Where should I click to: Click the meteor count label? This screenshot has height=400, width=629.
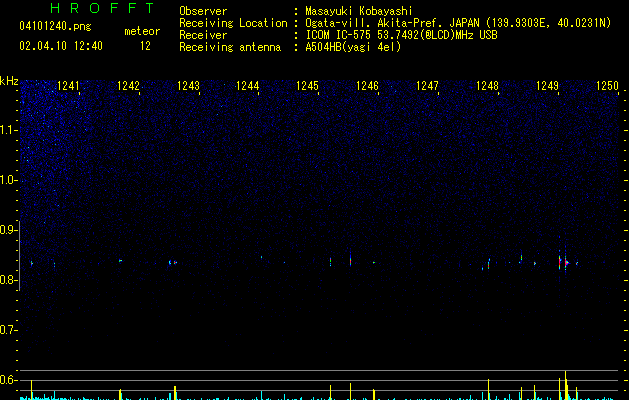click(x=142, y=31)
